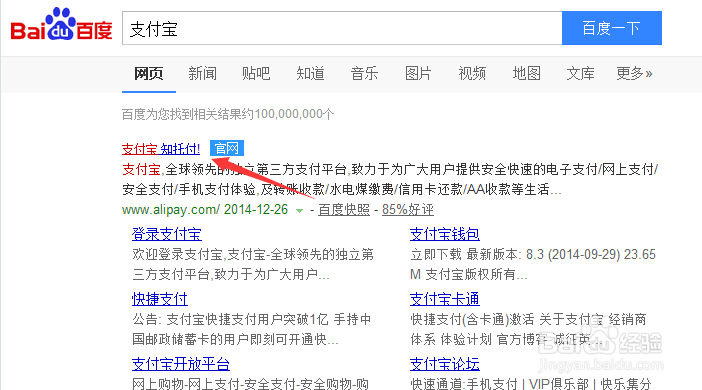
Task: Expand the green arrow next to www.alipay.com
Action: click(300, 210)
